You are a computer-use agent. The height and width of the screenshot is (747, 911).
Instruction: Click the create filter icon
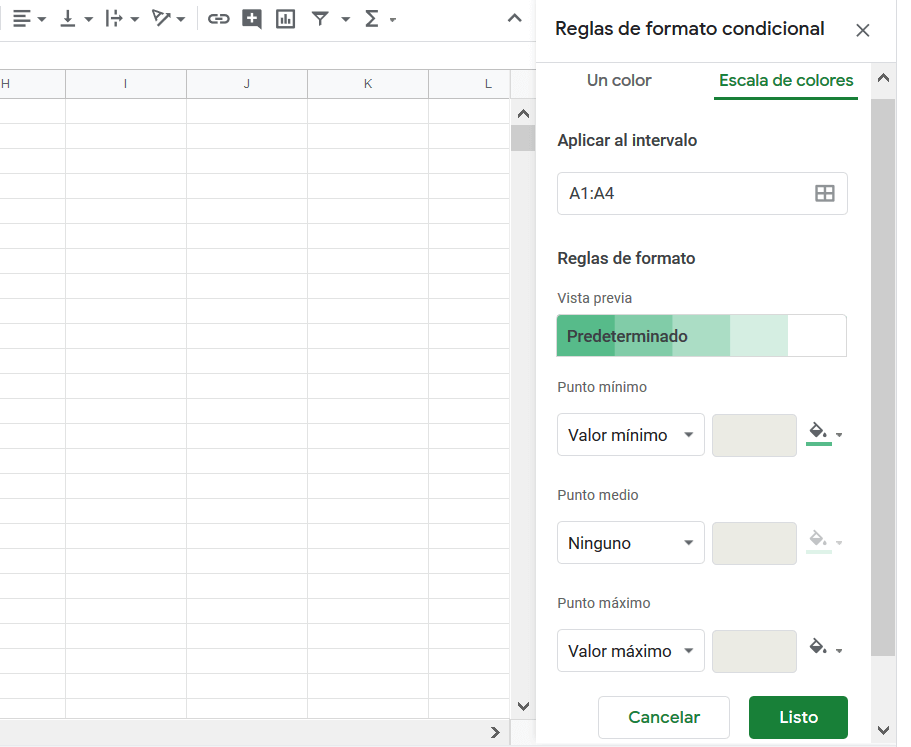pos(320,19)
